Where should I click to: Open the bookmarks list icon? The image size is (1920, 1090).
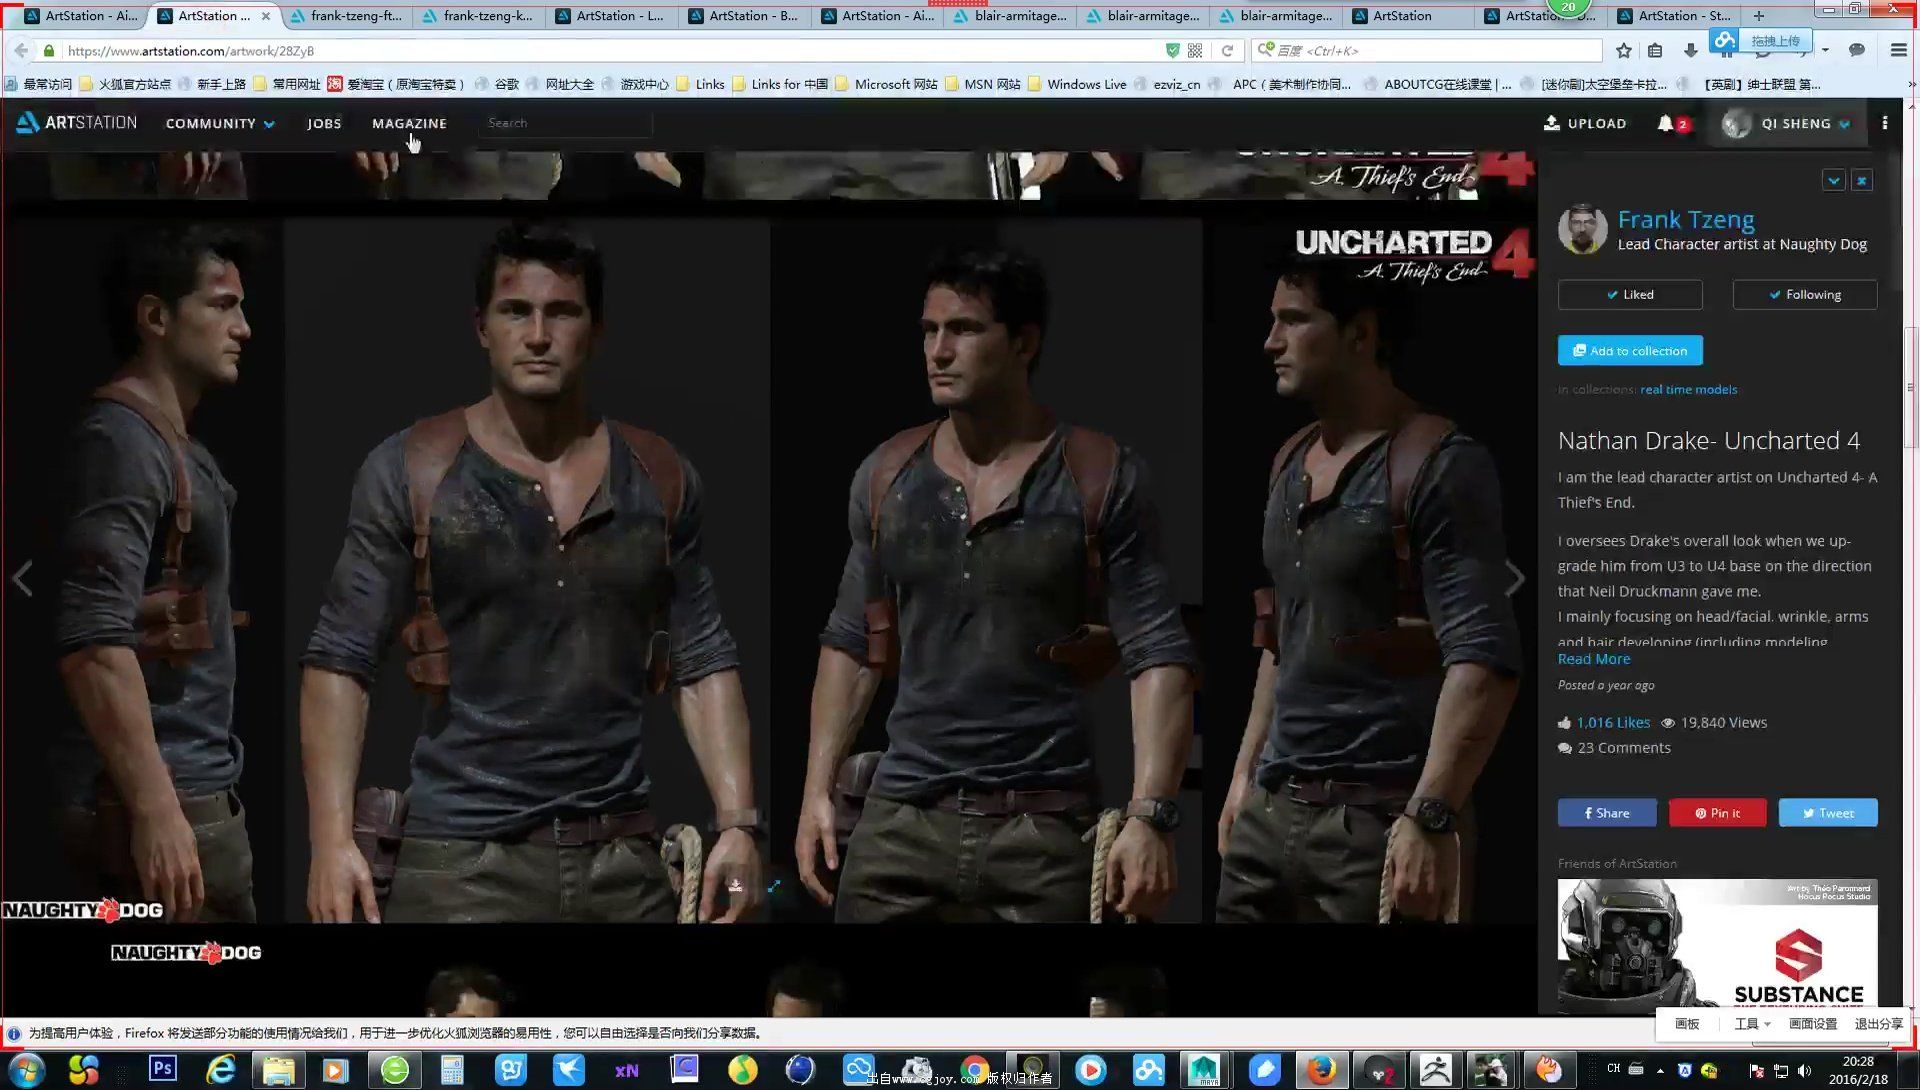[x=1656, y=50]
